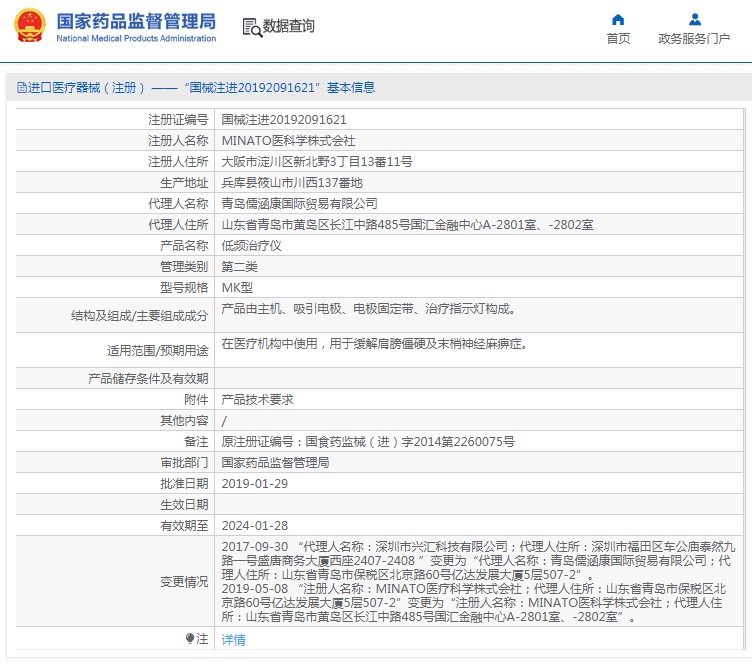Click the expiry date 2024-01-28
Image resolution: width=752 pixels, height=664 pixels.
pyautogui.click(x=254, y=525)
